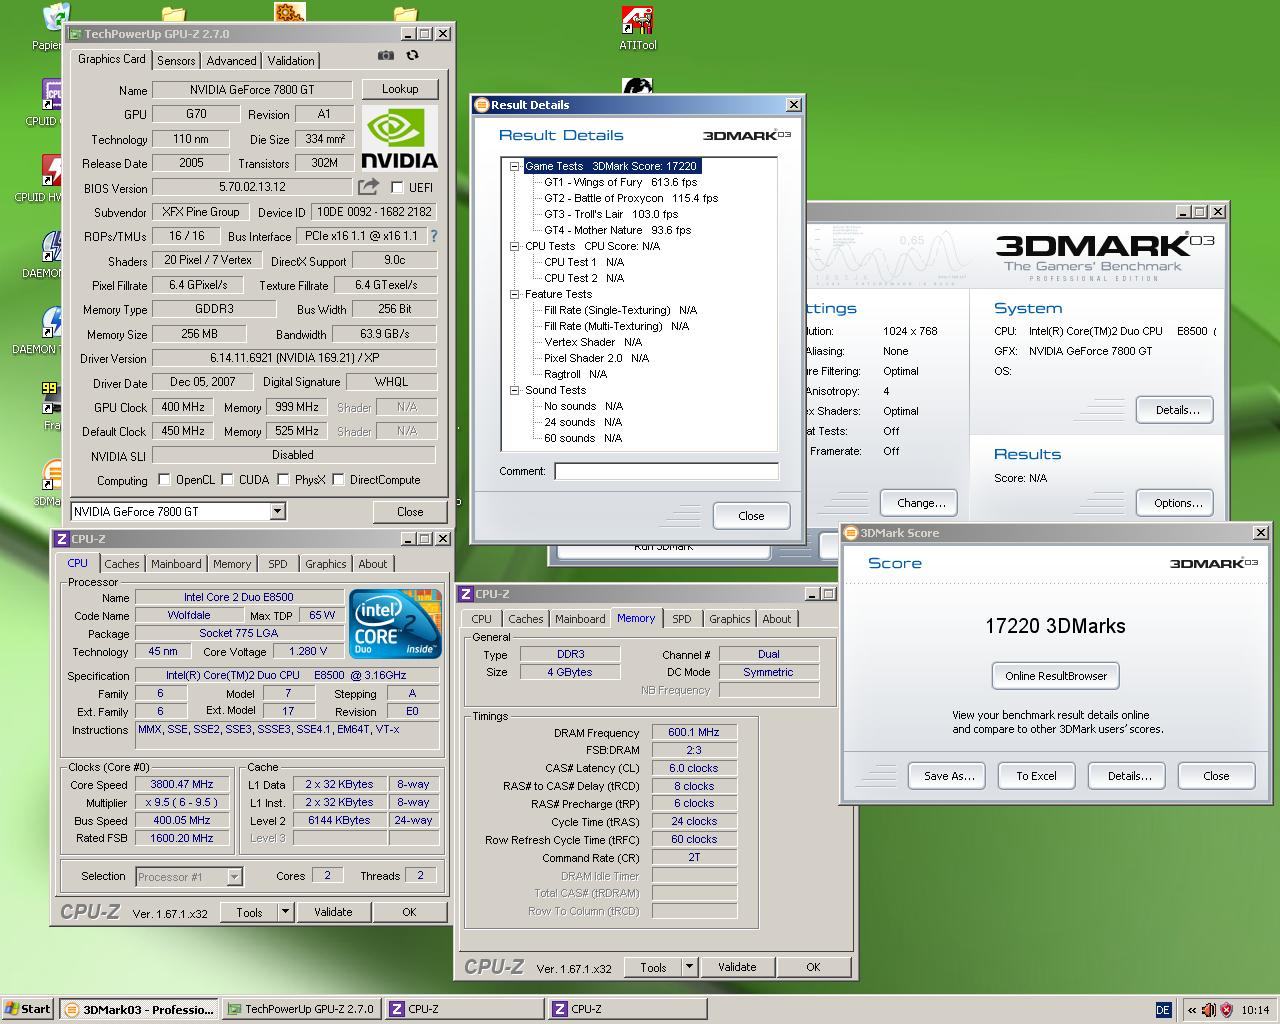
Task: Click the volume icon in system tray
Action: 1208,1010
